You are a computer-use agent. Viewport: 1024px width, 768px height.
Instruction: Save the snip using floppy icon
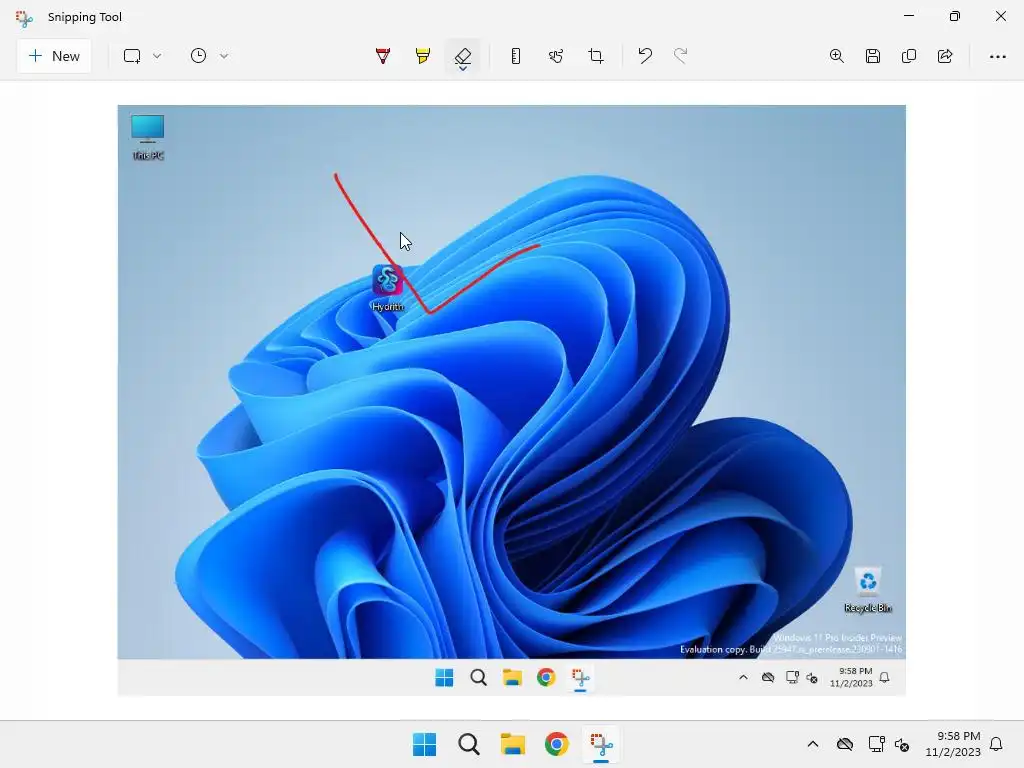pos(873,56)
